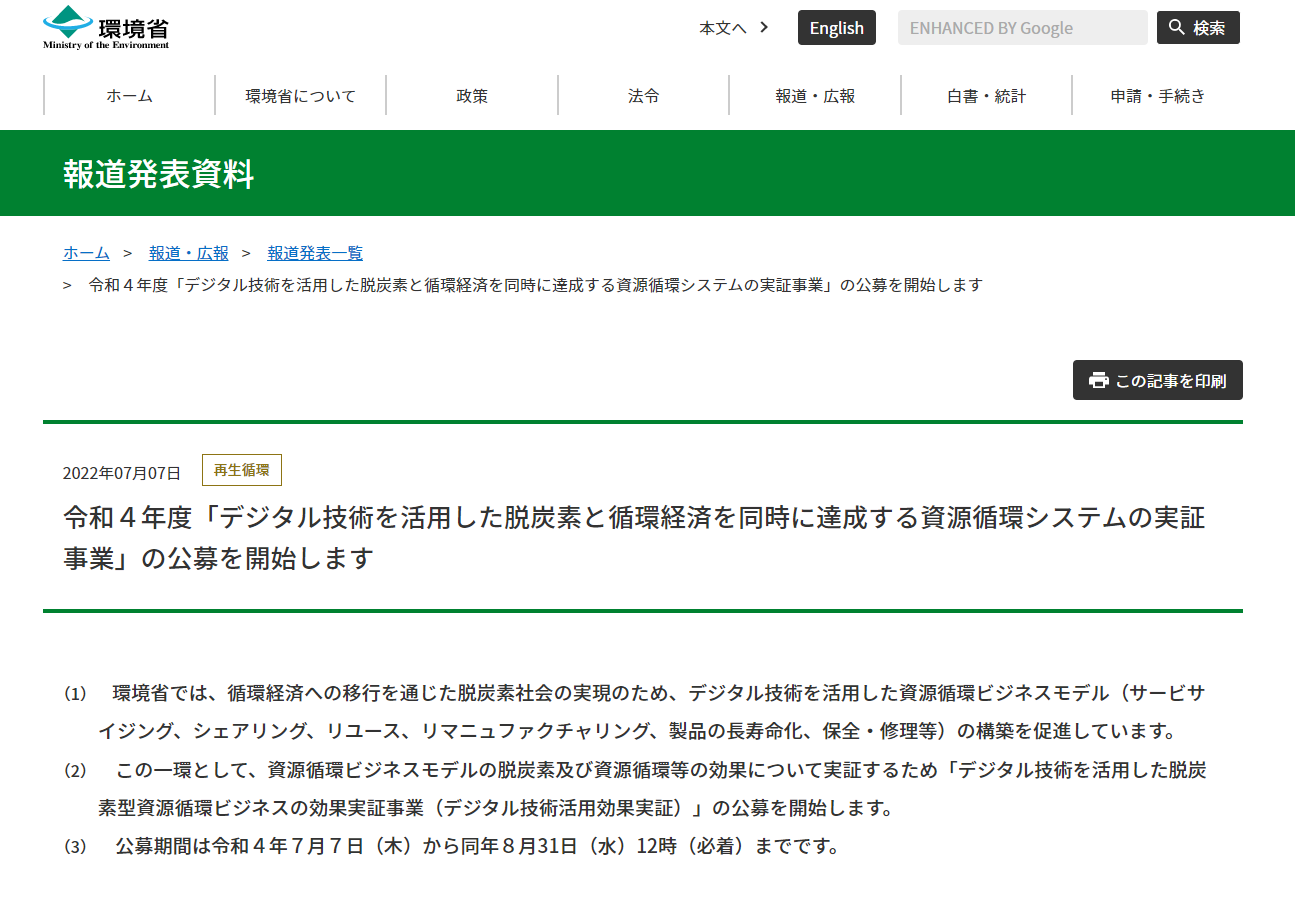Open the ホーム breadcrumb link
Image resolution: width=1295 pixels, height=901 pixels.
pyautogui.click(x=86, y=253)
